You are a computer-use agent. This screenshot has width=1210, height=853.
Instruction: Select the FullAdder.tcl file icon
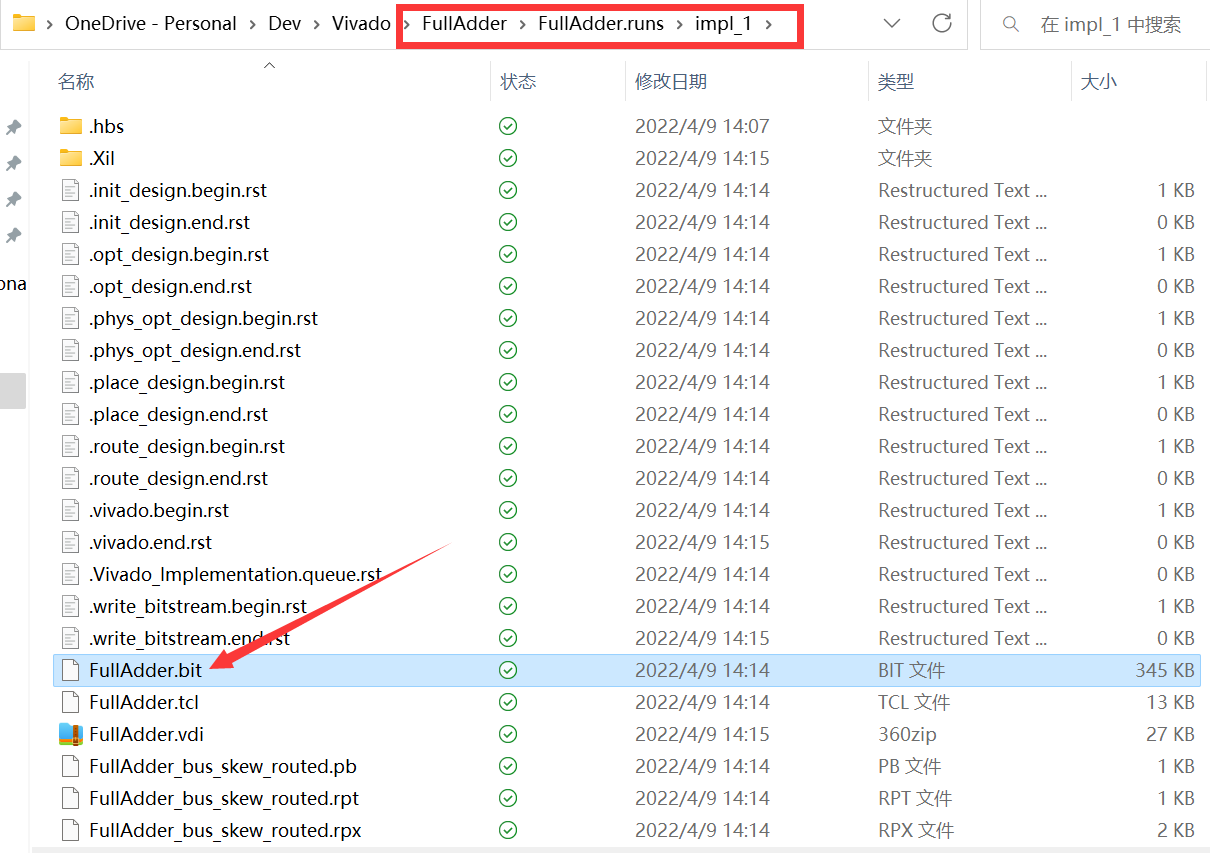[x=70, y=702]
